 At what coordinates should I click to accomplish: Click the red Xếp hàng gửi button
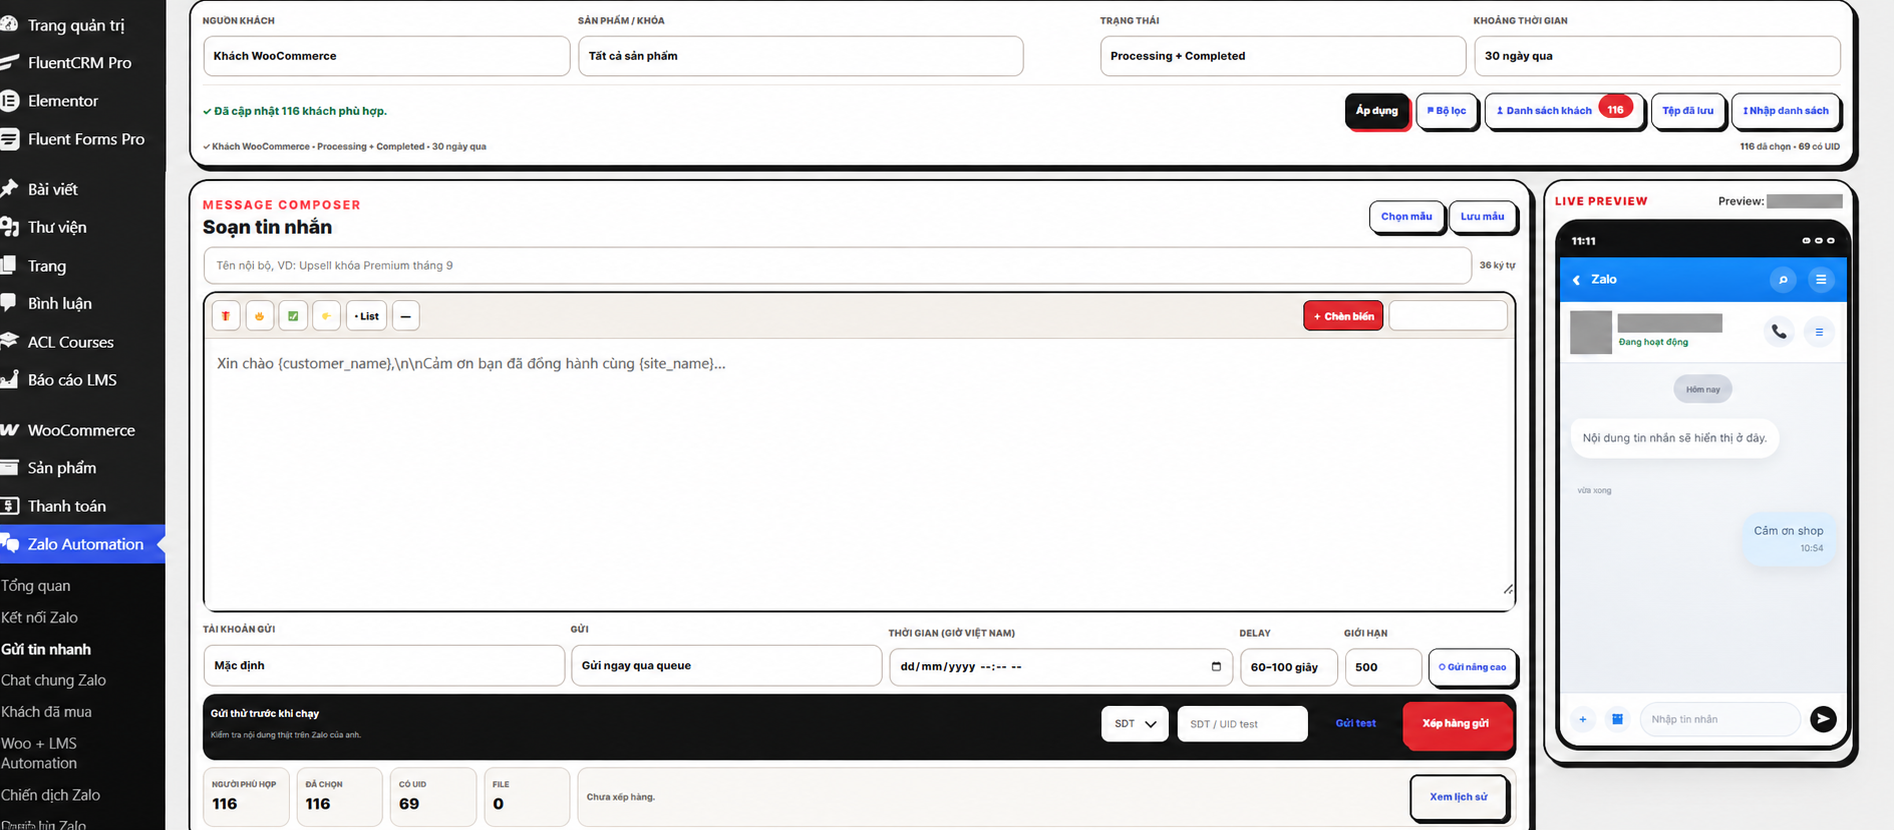click(x=1456, y=724)
